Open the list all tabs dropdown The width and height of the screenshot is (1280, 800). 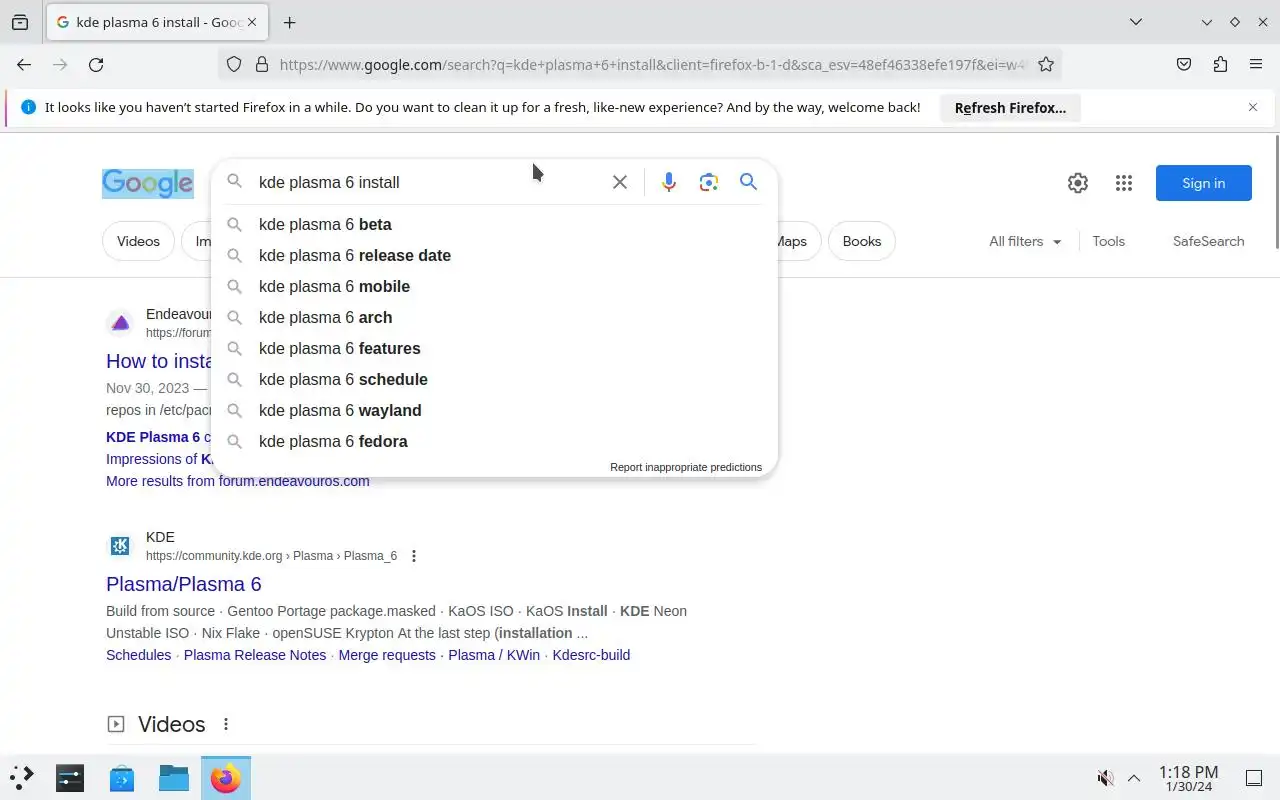pos(1136,22)
